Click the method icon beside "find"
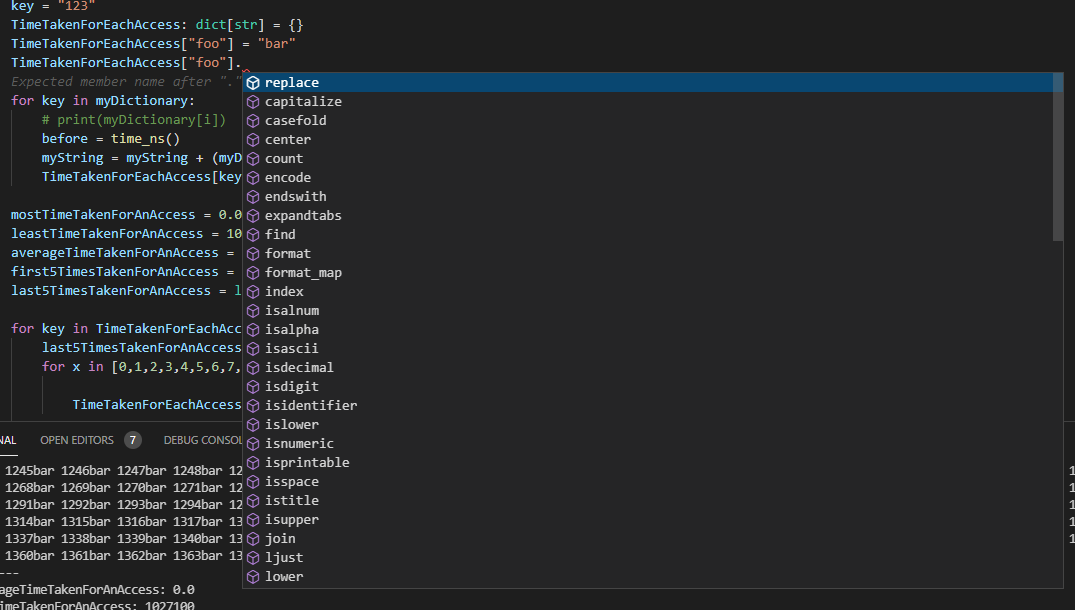This screenshot has width=1075, height=610. (252, 234)
